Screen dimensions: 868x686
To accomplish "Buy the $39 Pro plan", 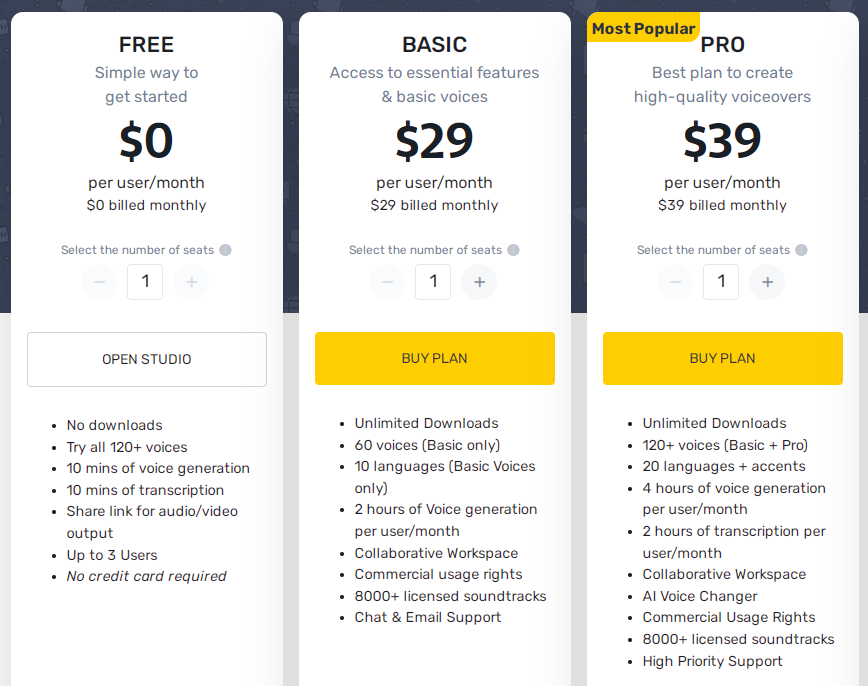I will [x=722, y=358].
